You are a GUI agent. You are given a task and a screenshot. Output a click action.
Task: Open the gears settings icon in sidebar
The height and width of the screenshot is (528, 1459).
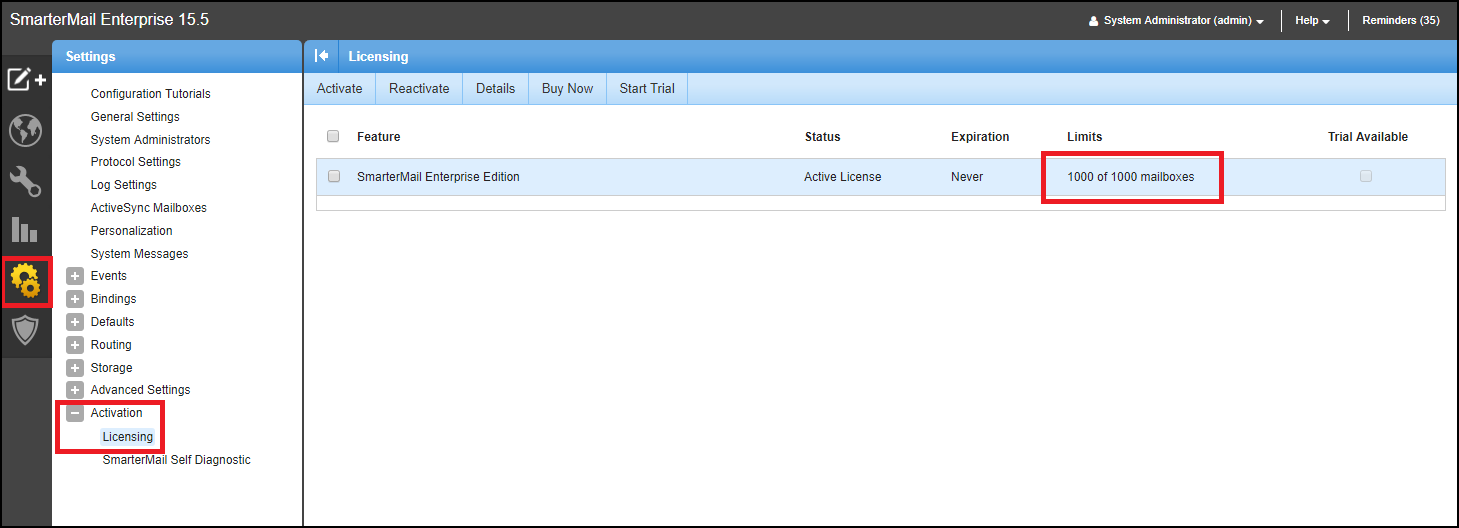tap(25, 282)
